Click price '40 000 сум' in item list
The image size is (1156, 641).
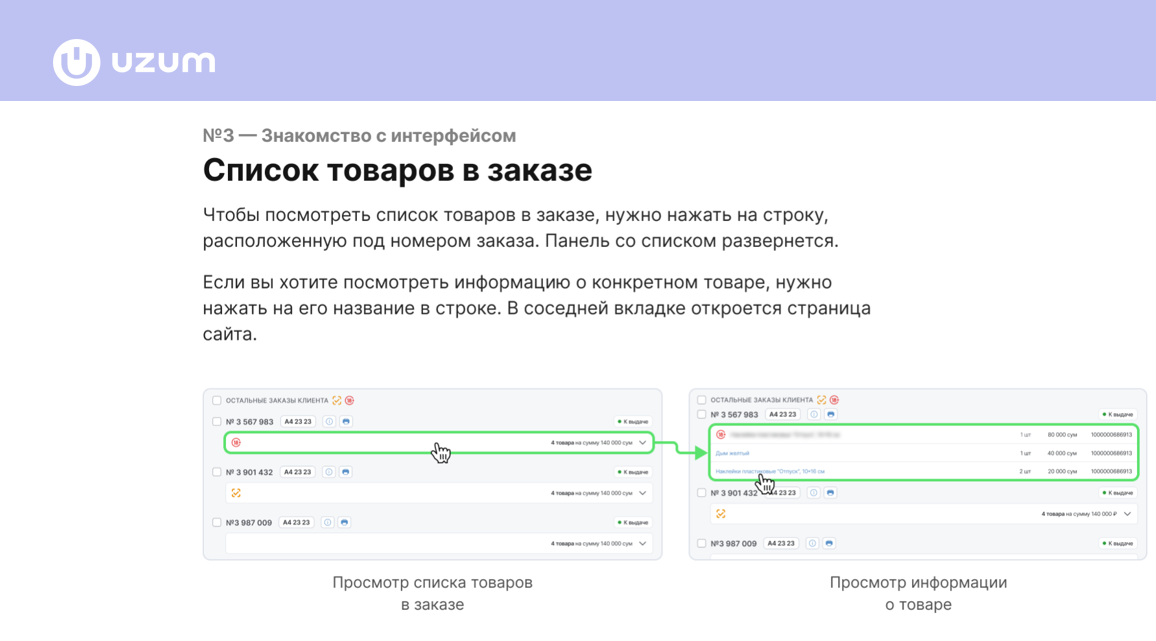[x=1062, y=453]
